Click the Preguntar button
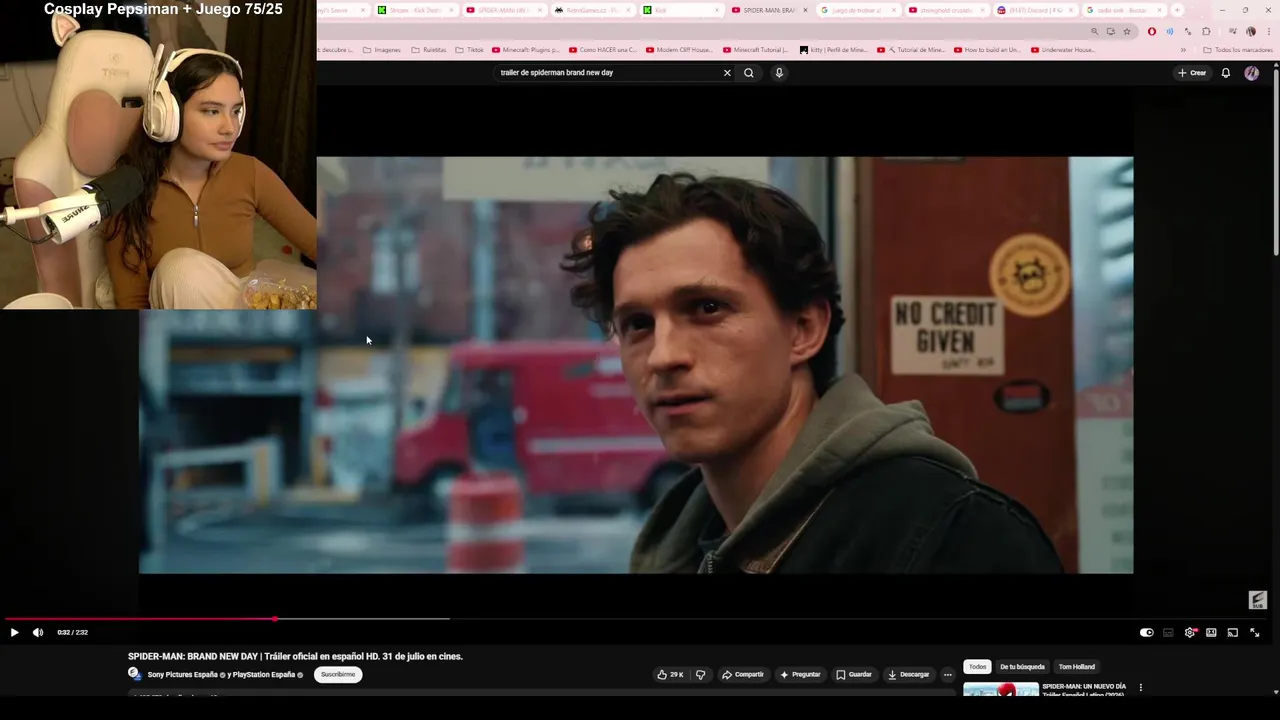 pyautogui.click(x=800, y=674)
